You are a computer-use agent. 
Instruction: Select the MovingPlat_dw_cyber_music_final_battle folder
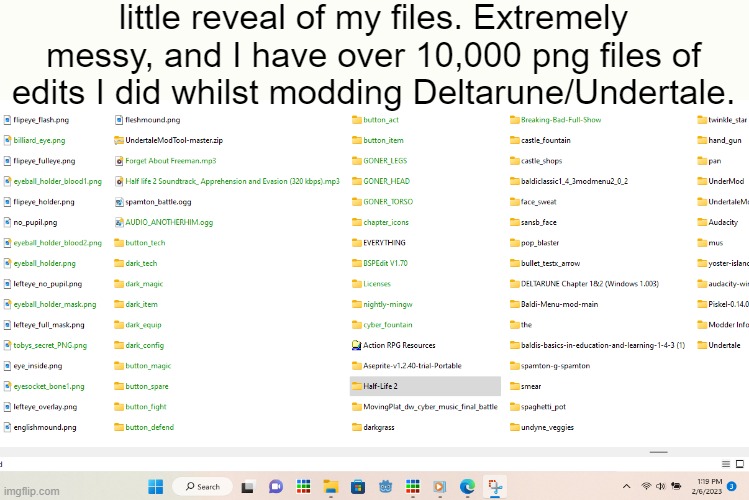(425, 406)
